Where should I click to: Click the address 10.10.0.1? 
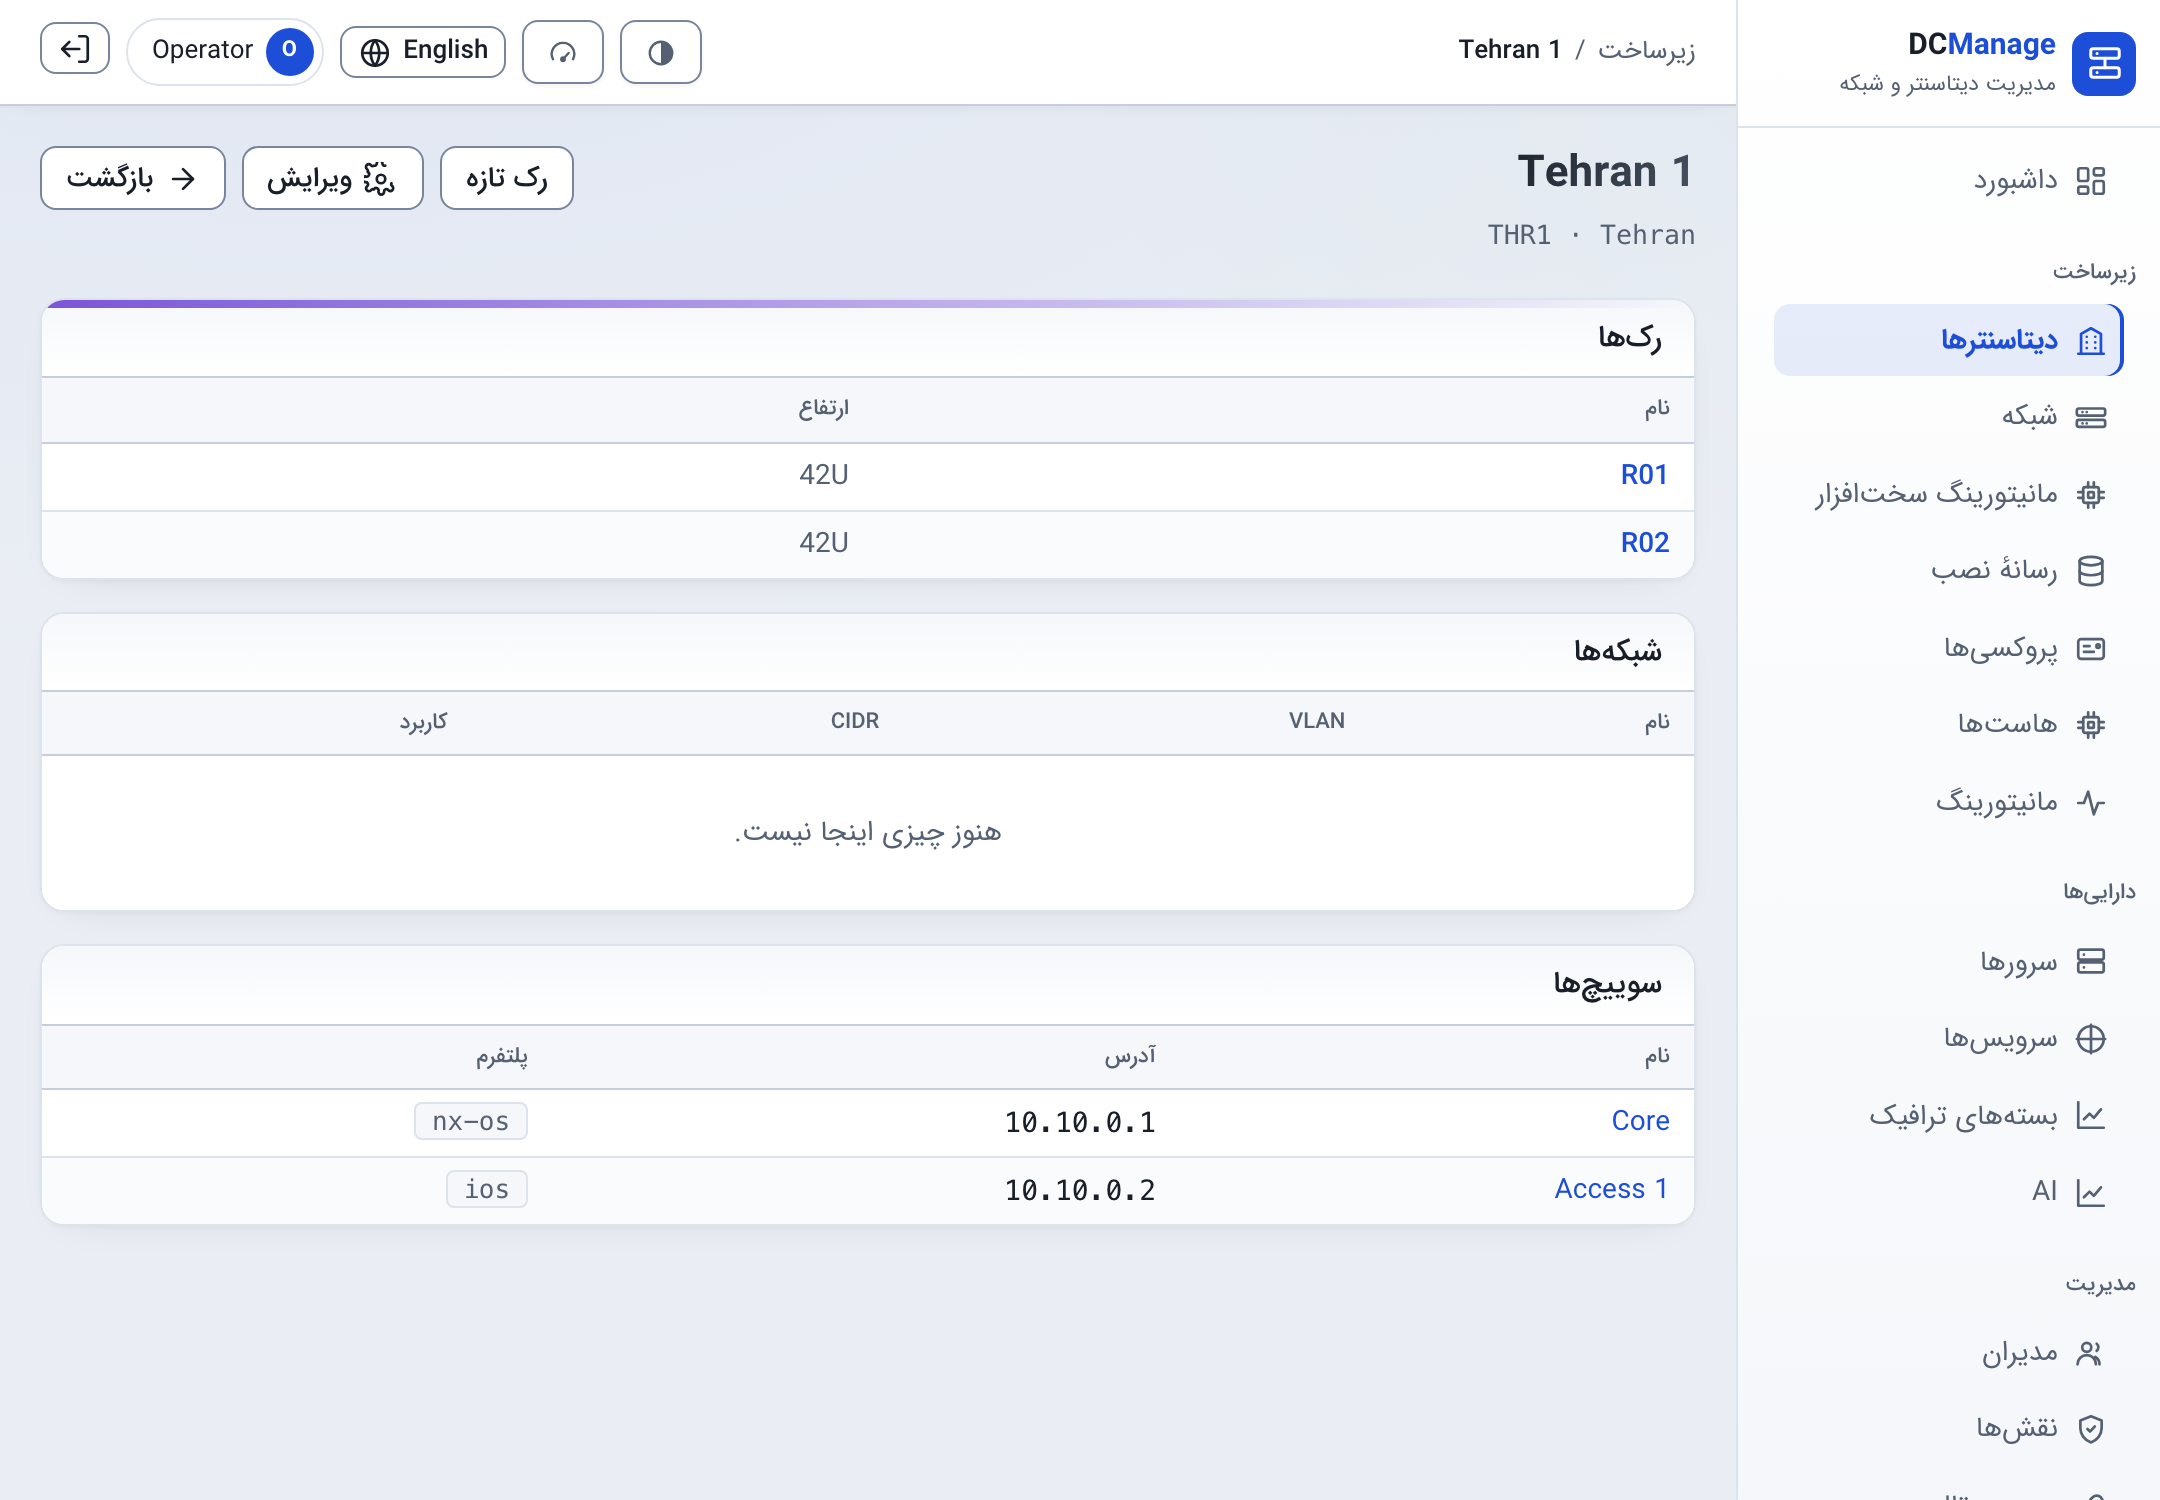click(x=1080, y=1122)
